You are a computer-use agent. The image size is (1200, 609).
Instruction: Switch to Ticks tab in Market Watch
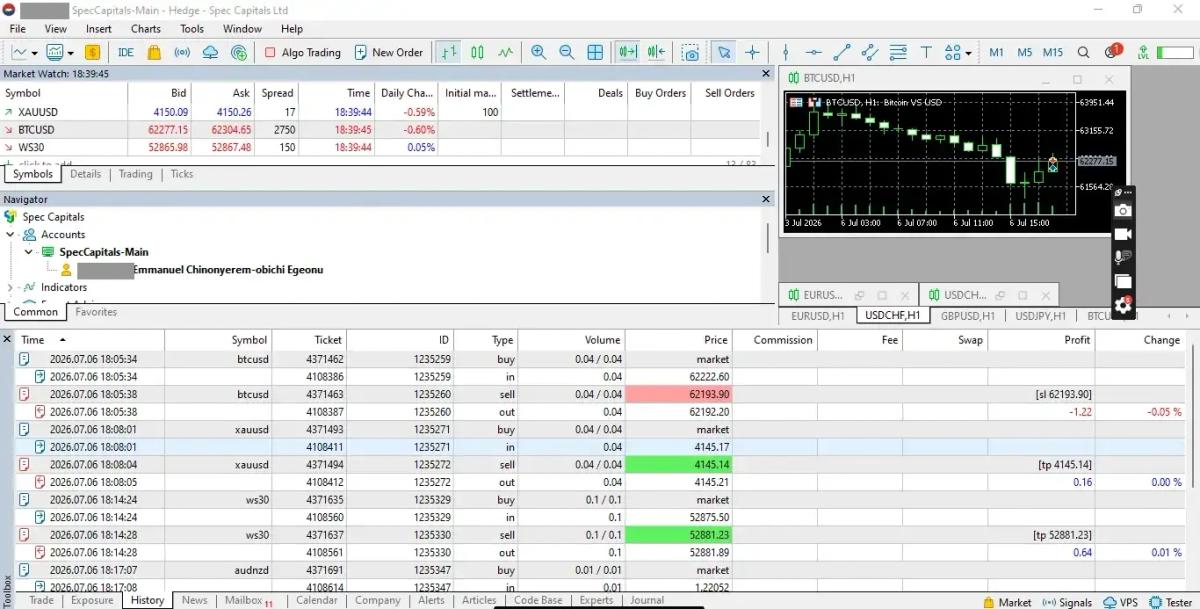pyautogui.click(x=182, y=174)
